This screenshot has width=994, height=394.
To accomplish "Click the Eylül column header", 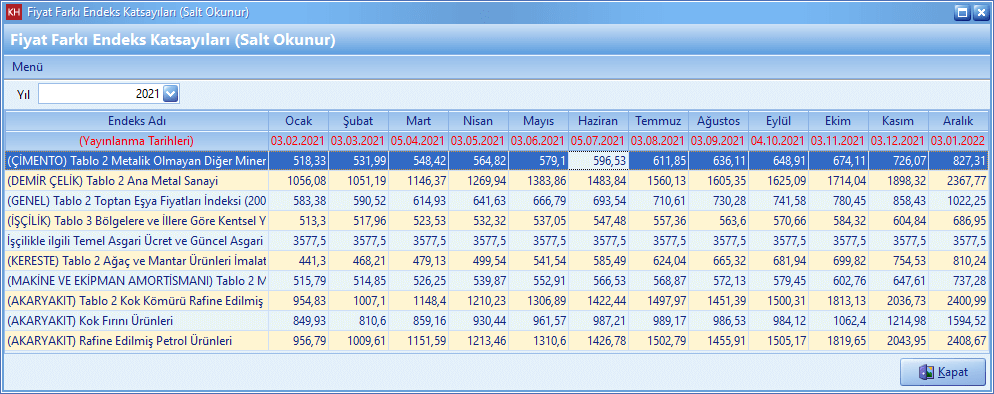I will coord(778,121).
